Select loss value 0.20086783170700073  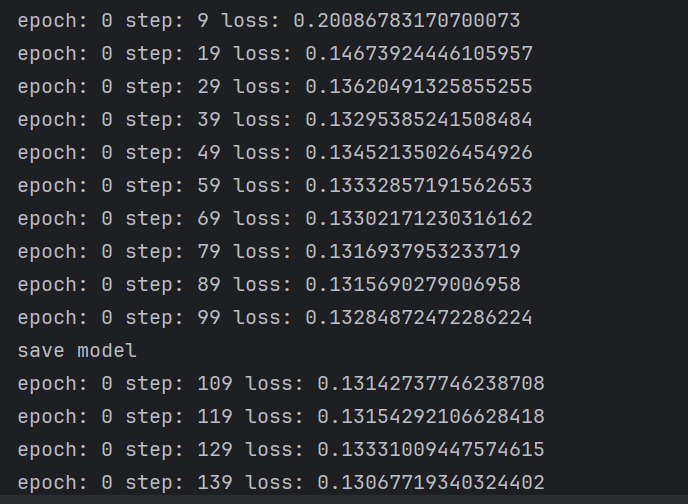click(406, 21)
